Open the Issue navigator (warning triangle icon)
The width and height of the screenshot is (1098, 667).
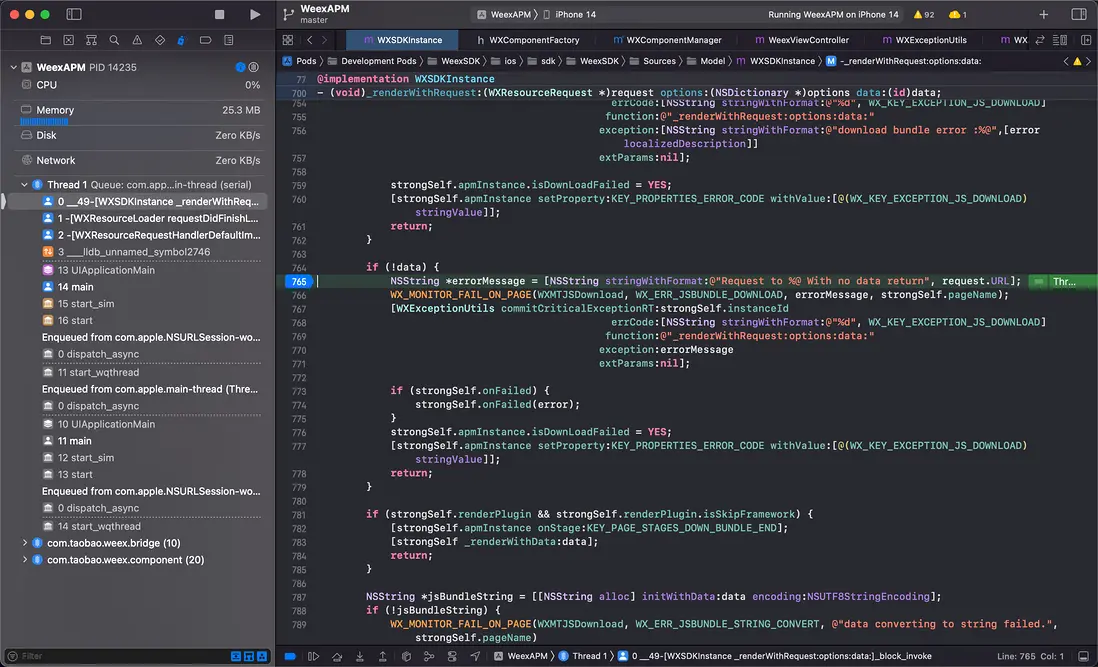(x=137, y=40)
